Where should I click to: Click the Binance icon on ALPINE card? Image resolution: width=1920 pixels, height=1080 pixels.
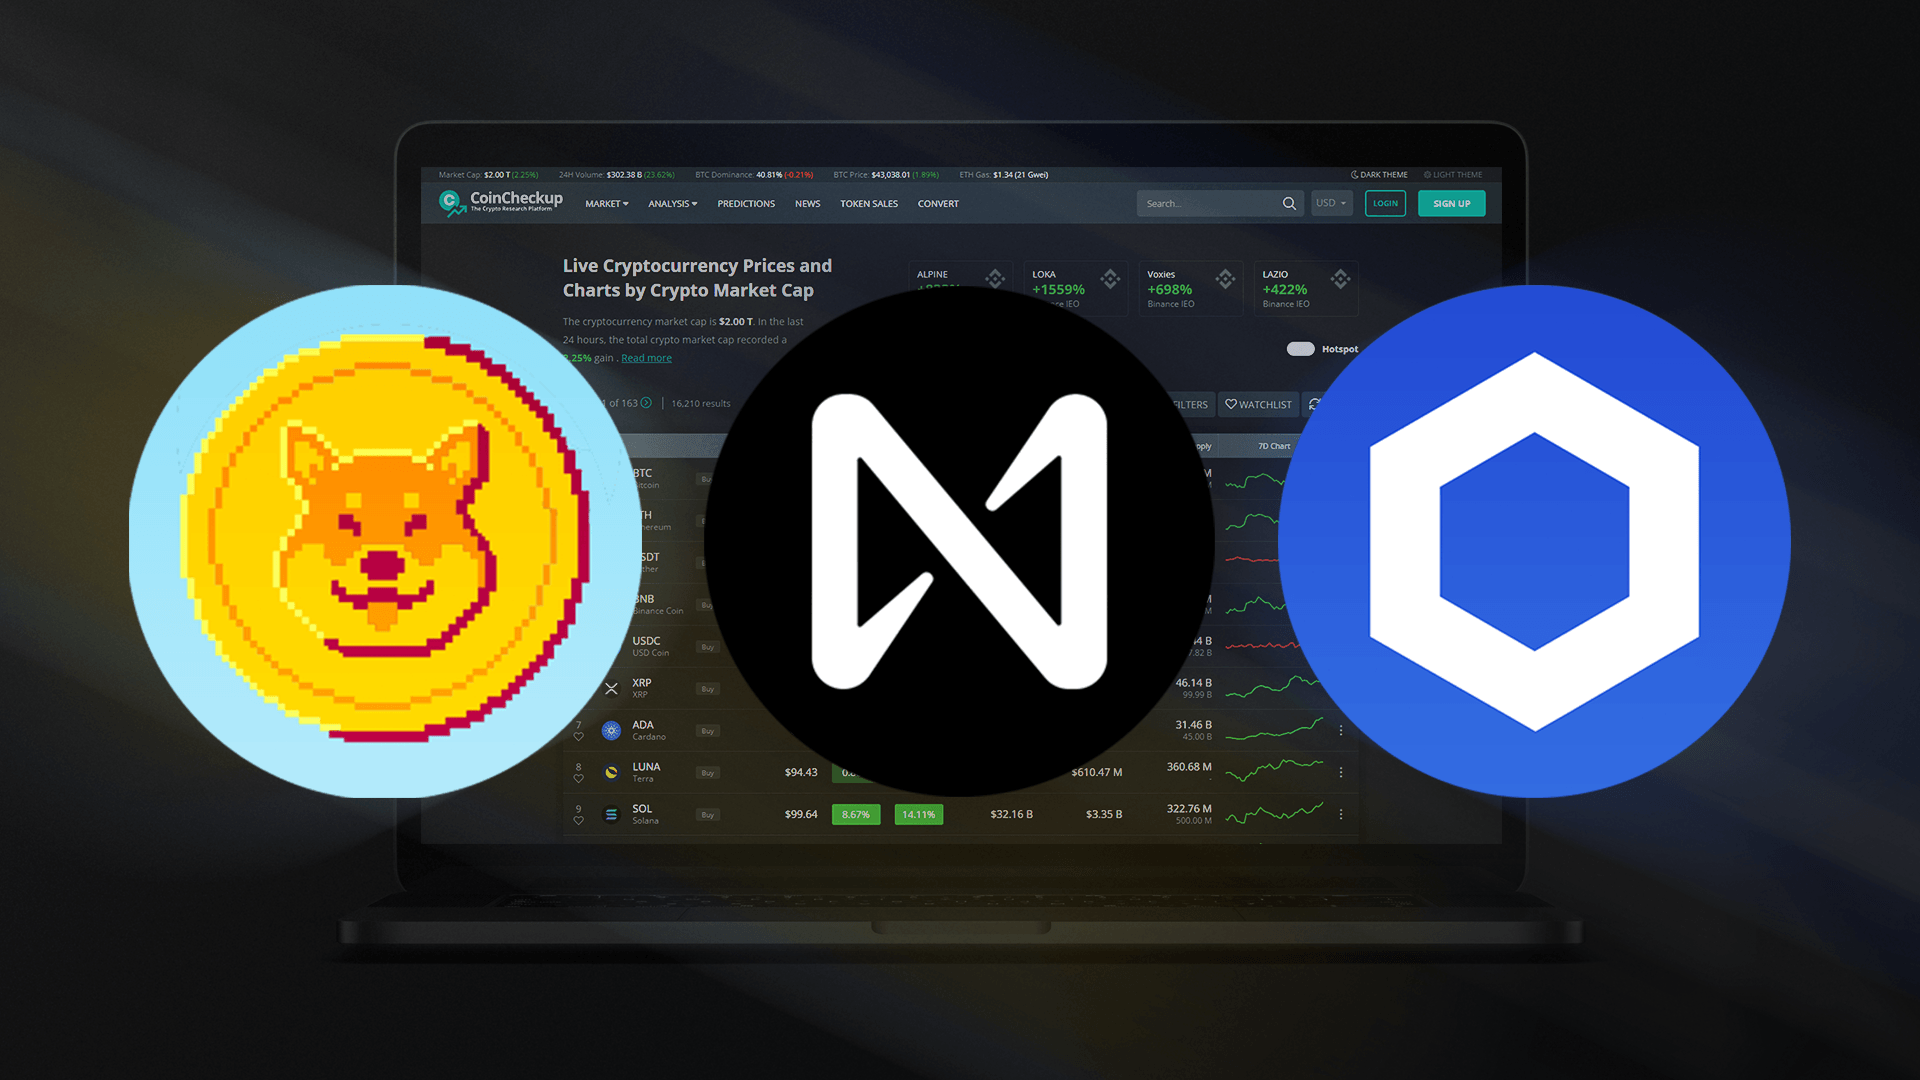click(995, 278)
